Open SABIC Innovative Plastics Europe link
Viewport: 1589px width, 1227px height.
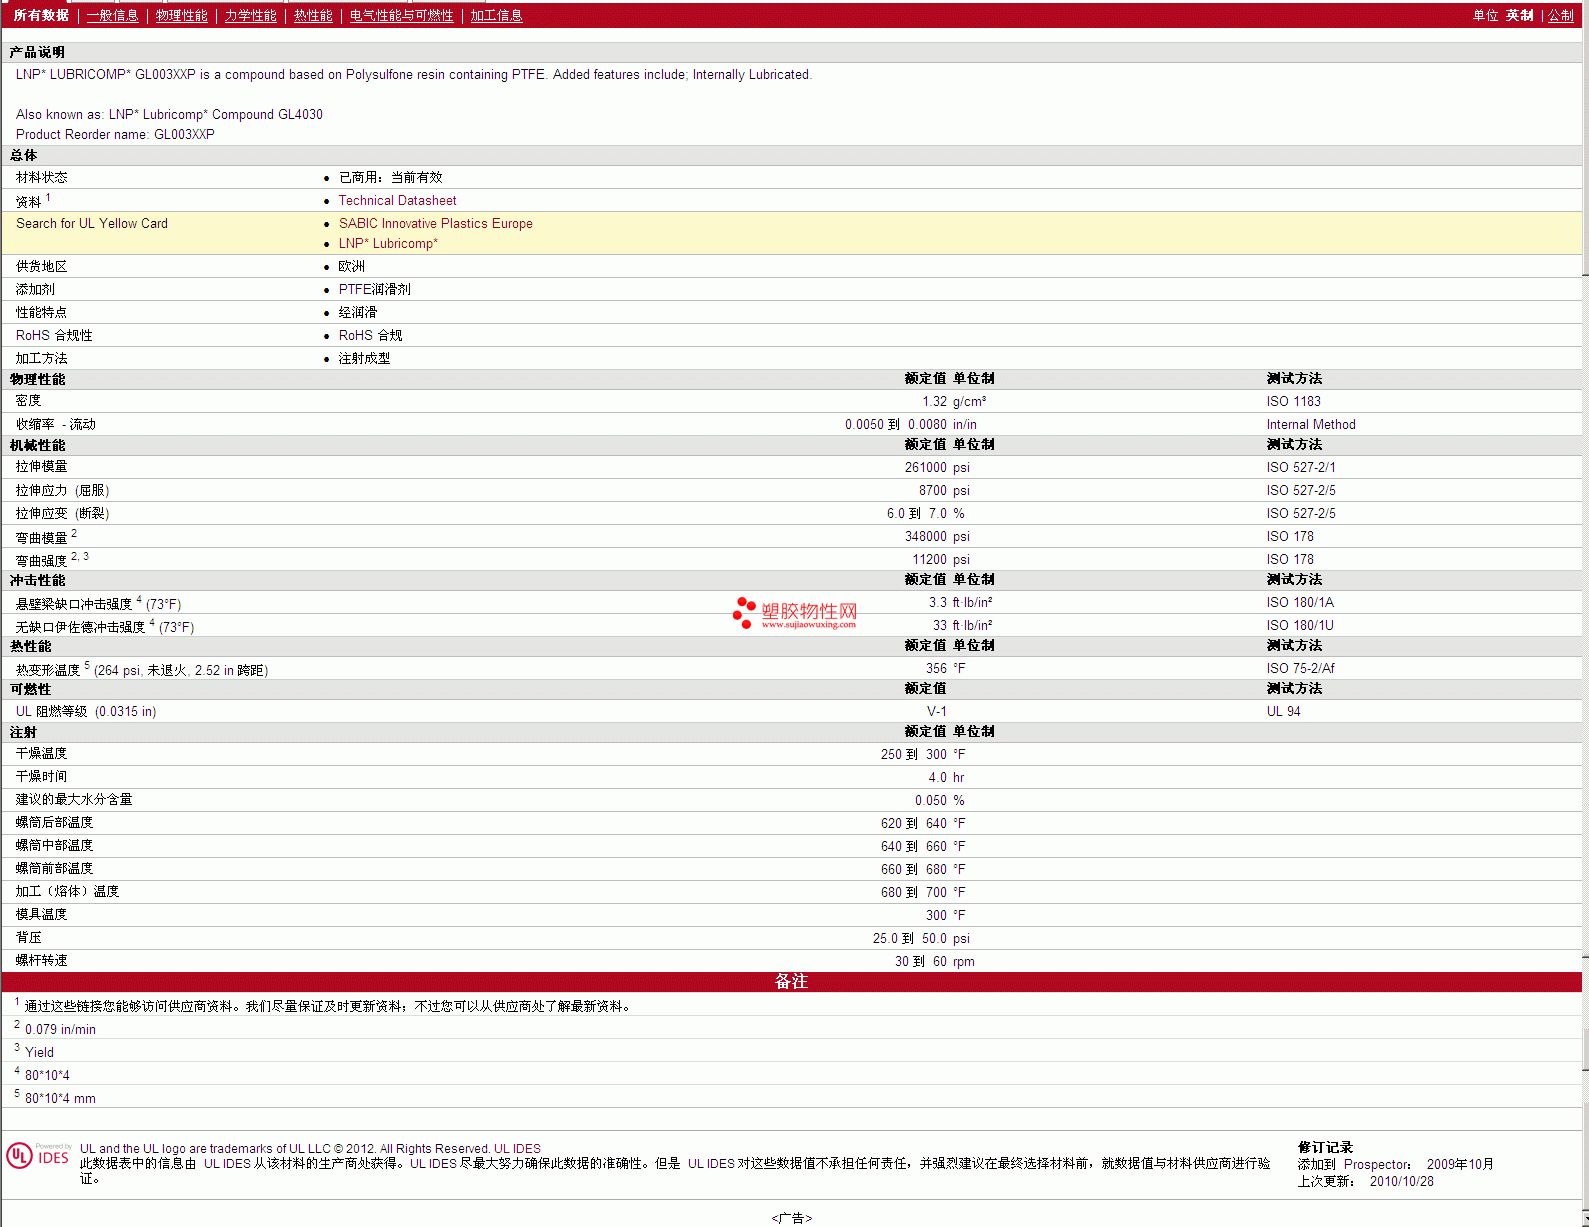click(435, 224)
